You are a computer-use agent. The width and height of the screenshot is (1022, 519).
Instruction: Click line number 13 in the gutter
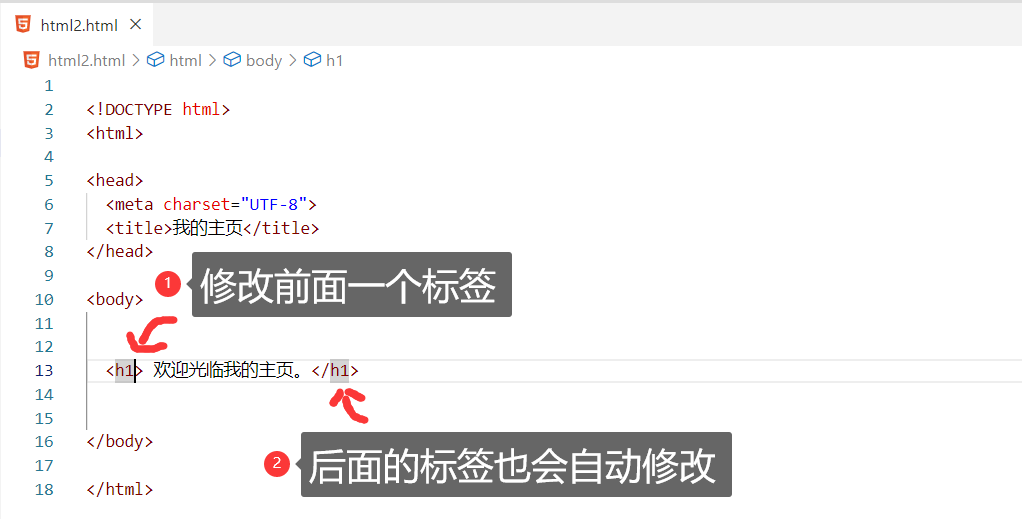[x=44, y=370]
